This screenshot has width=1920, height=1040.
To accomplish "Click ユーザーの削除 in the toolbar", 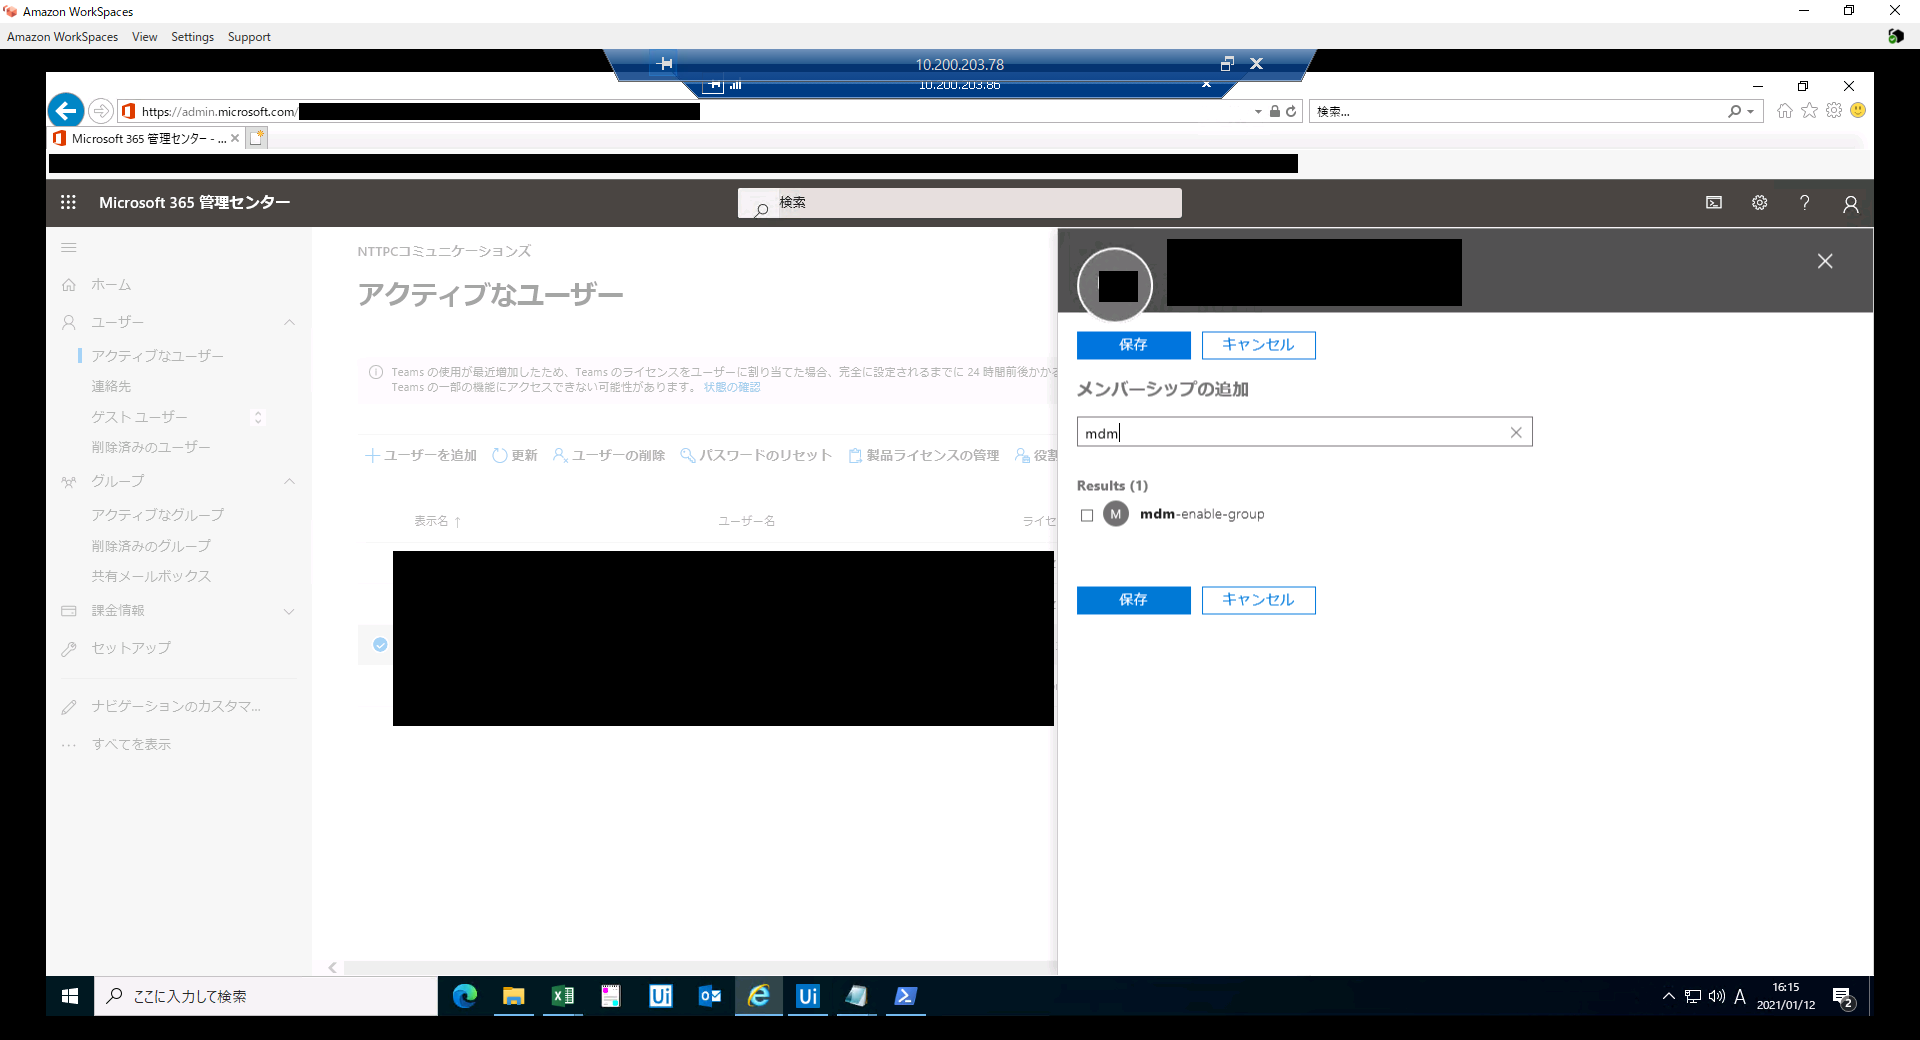I will pos(609,455).
